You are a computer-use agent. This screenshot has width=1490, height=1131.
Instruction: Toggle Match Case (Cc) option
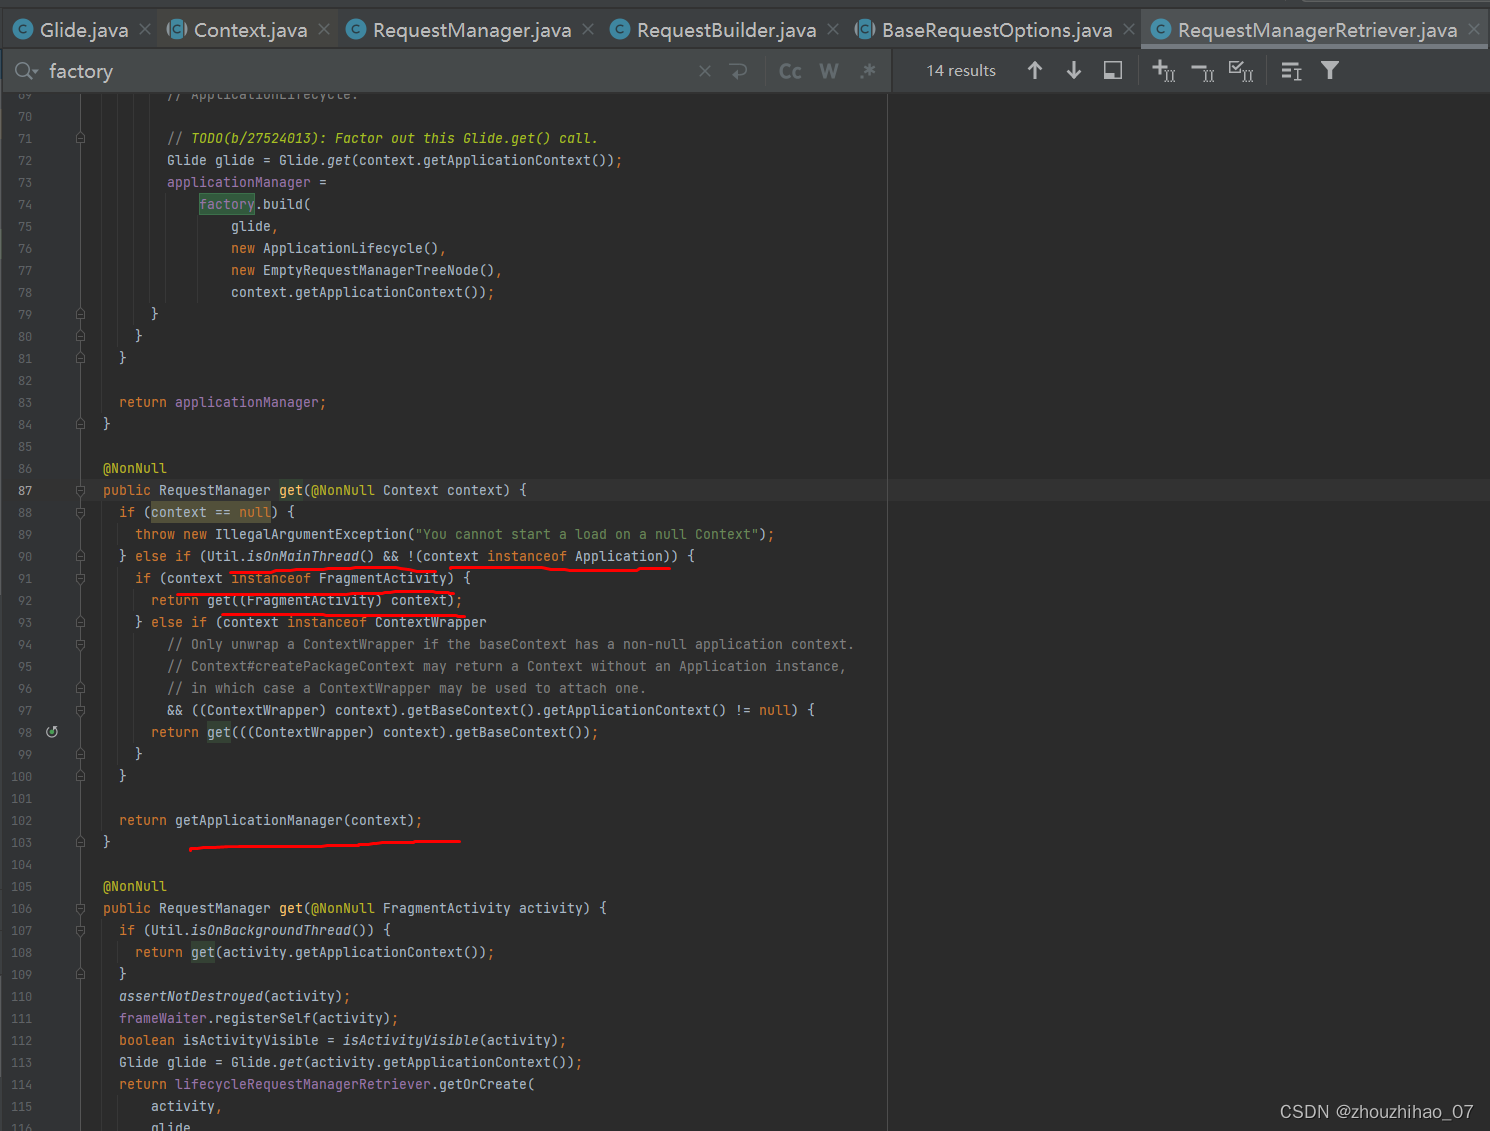coord(790,71)
